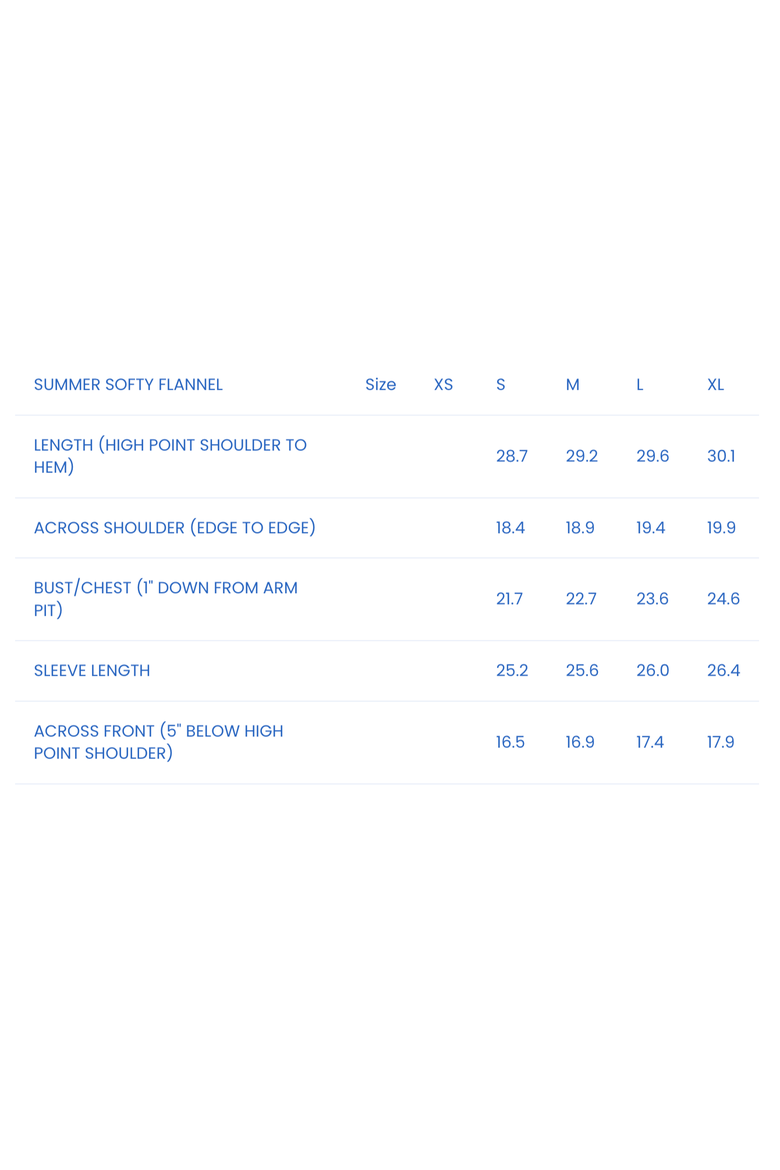Viewport: 780px width, 1170px height.
Task: Click the 23.6 bust value for L
Action: point(652,598)
